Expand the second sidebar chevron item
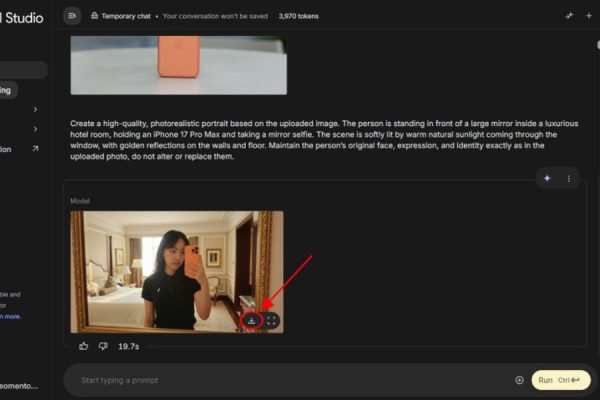This screenshot has height=400, width=600. (35, 129)
